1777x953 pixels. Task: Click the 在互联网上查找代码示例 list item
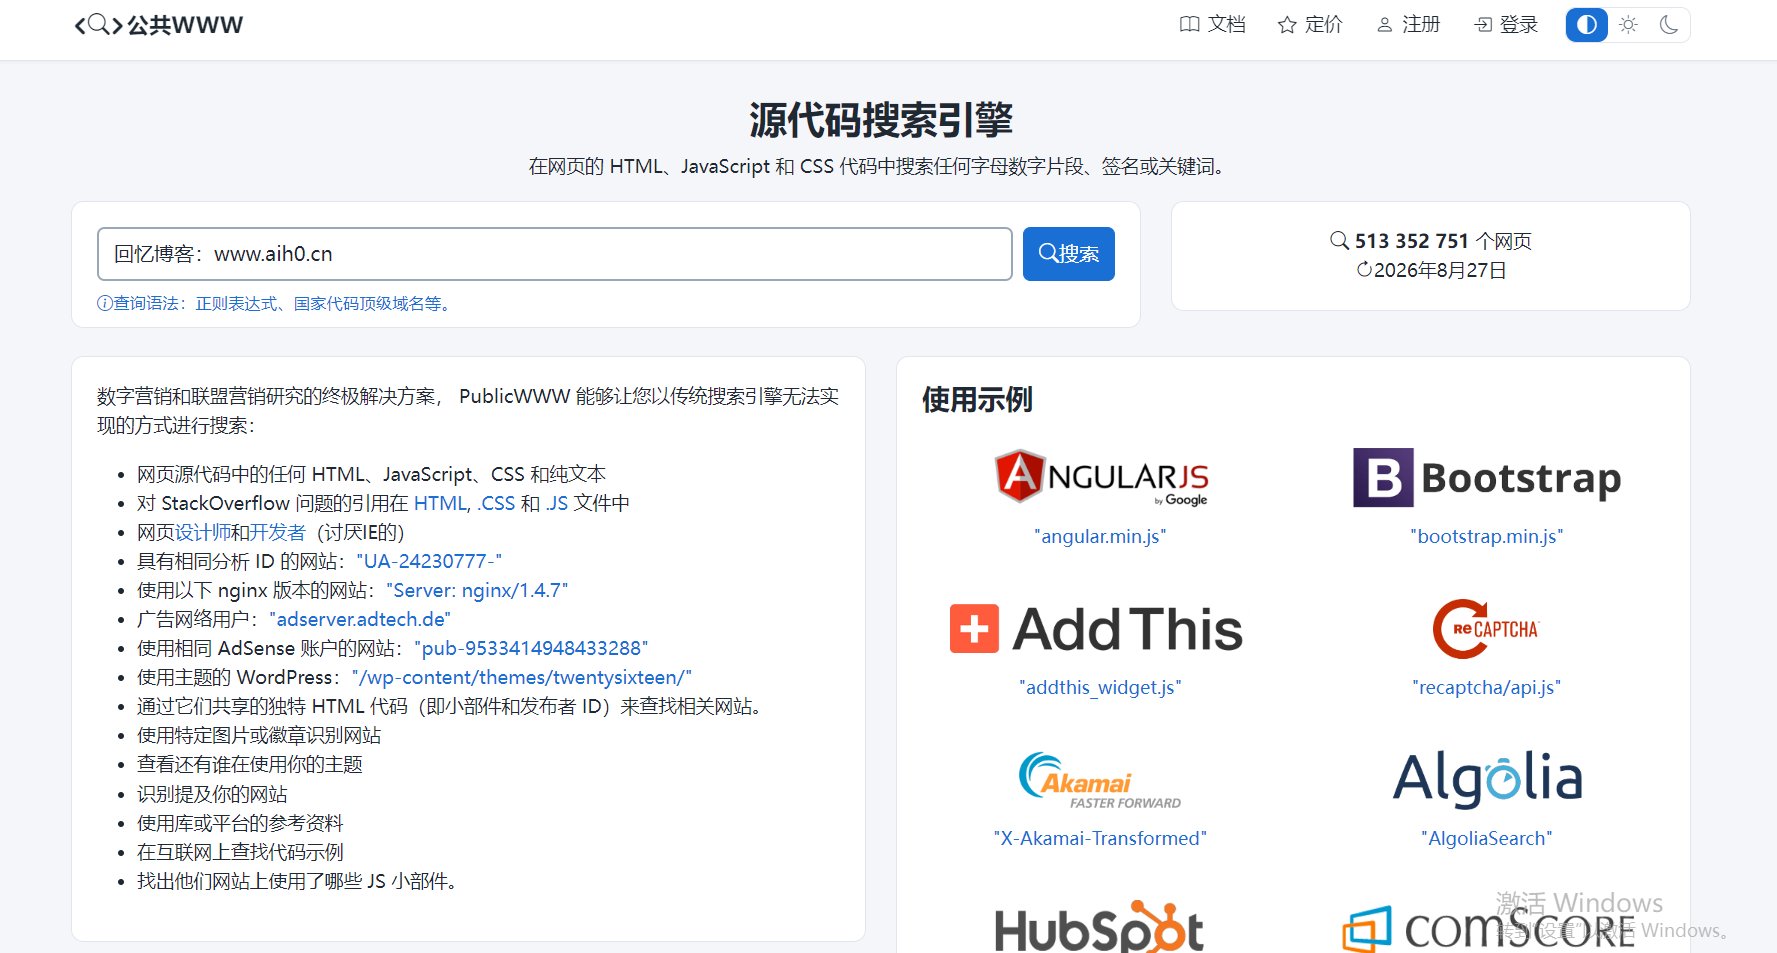tap(240, 852)
